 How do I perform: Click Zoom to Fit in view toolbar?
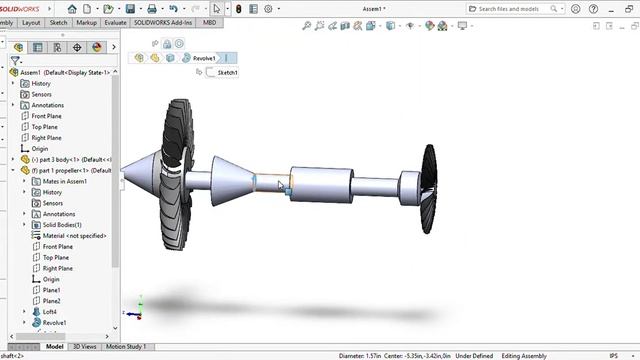coord(307,26)
